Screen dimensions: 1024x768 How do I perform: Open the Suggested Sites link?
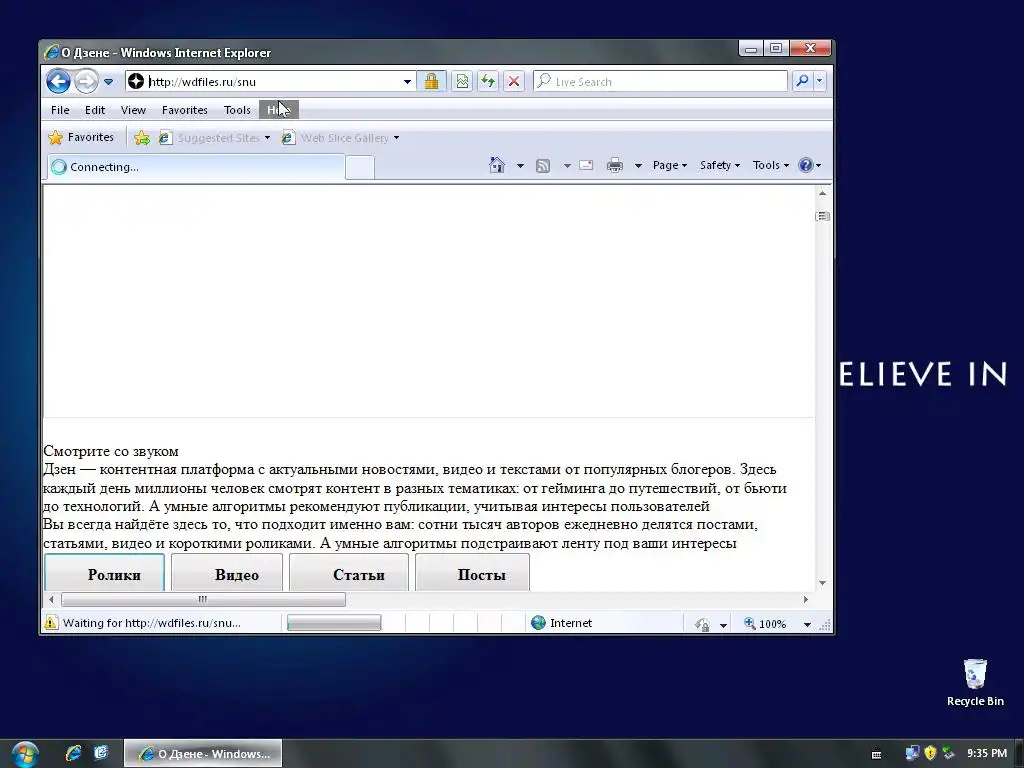point(215,138)
